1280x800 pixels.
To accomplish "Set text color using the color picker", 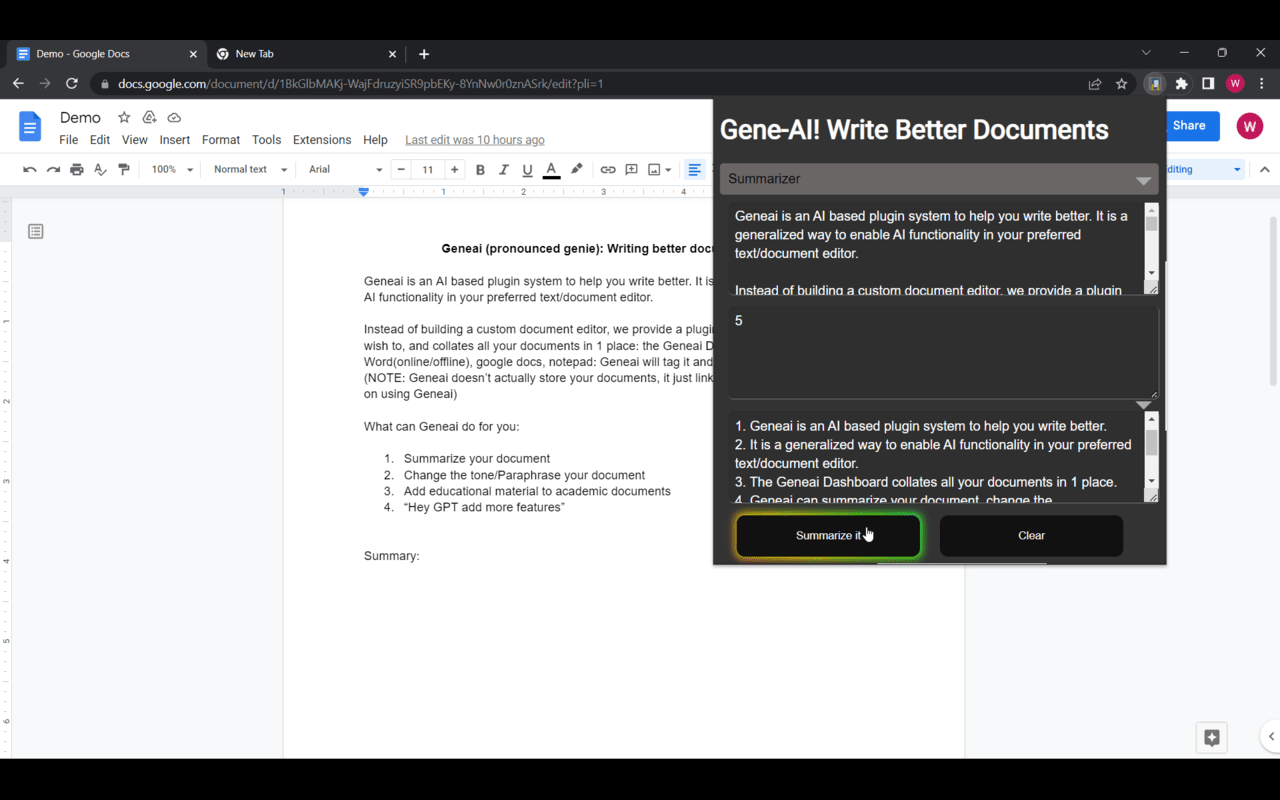I will click(x=551, y=169).
